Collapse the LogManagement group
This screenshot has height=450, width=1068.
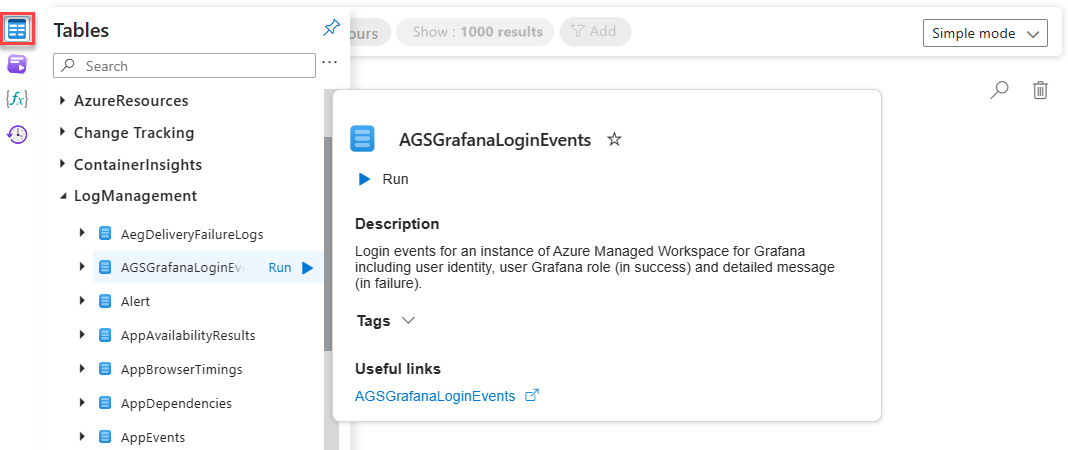(x=63, y=196)
